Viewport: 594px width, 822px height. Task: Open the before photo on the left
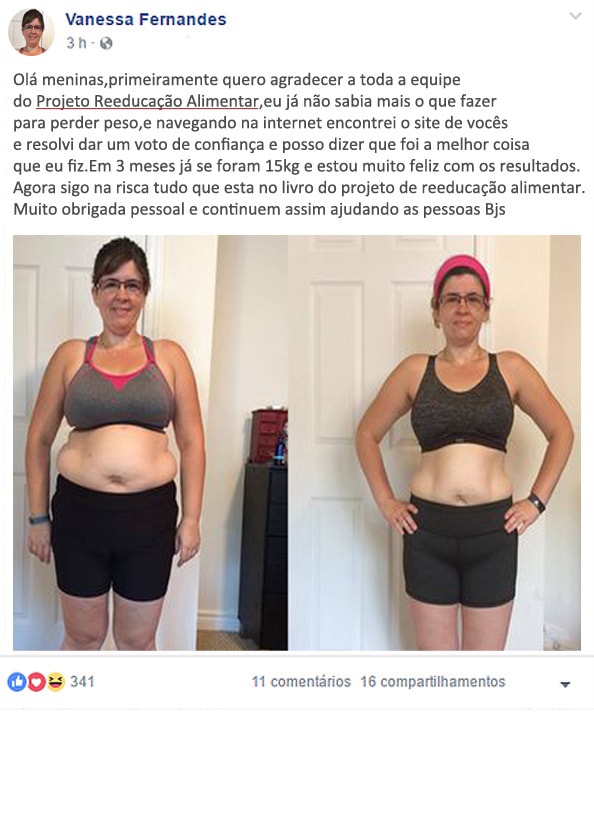pos(150,443)
